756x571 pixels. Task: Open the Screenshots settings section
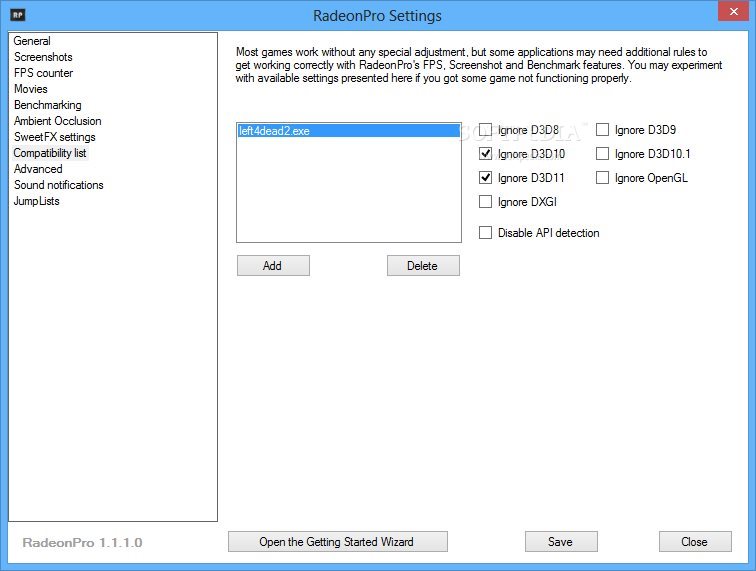pyautogui.click(x=43, y=57)
